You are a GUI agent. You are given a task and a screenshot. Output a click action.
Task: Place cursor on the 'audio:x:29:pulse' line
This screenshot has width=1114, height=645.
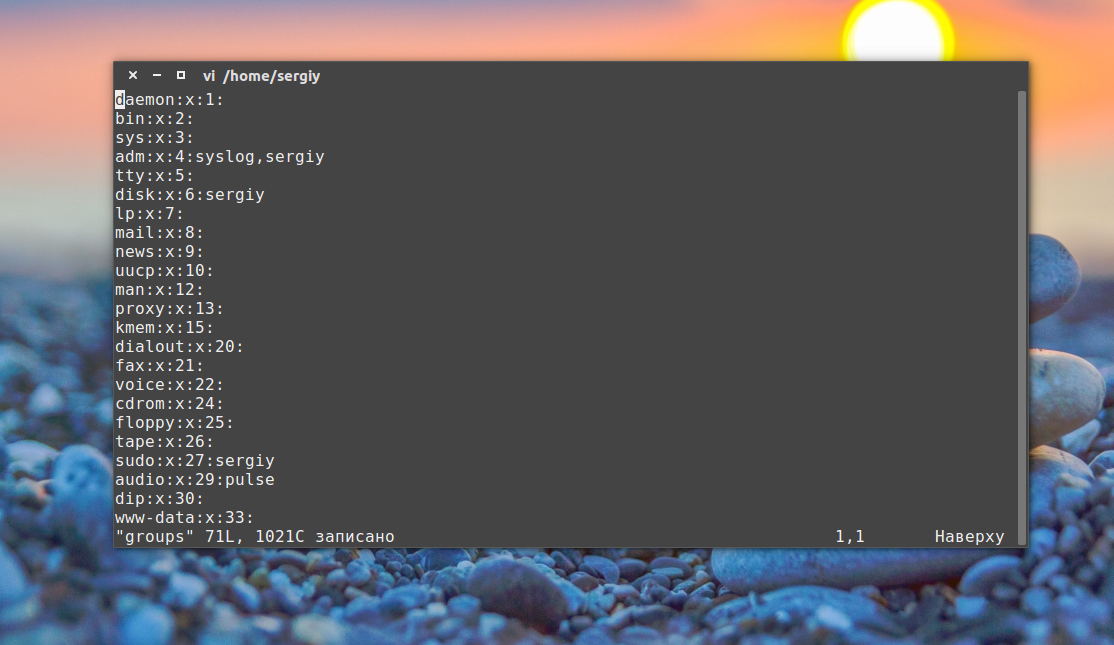[195, 479]
